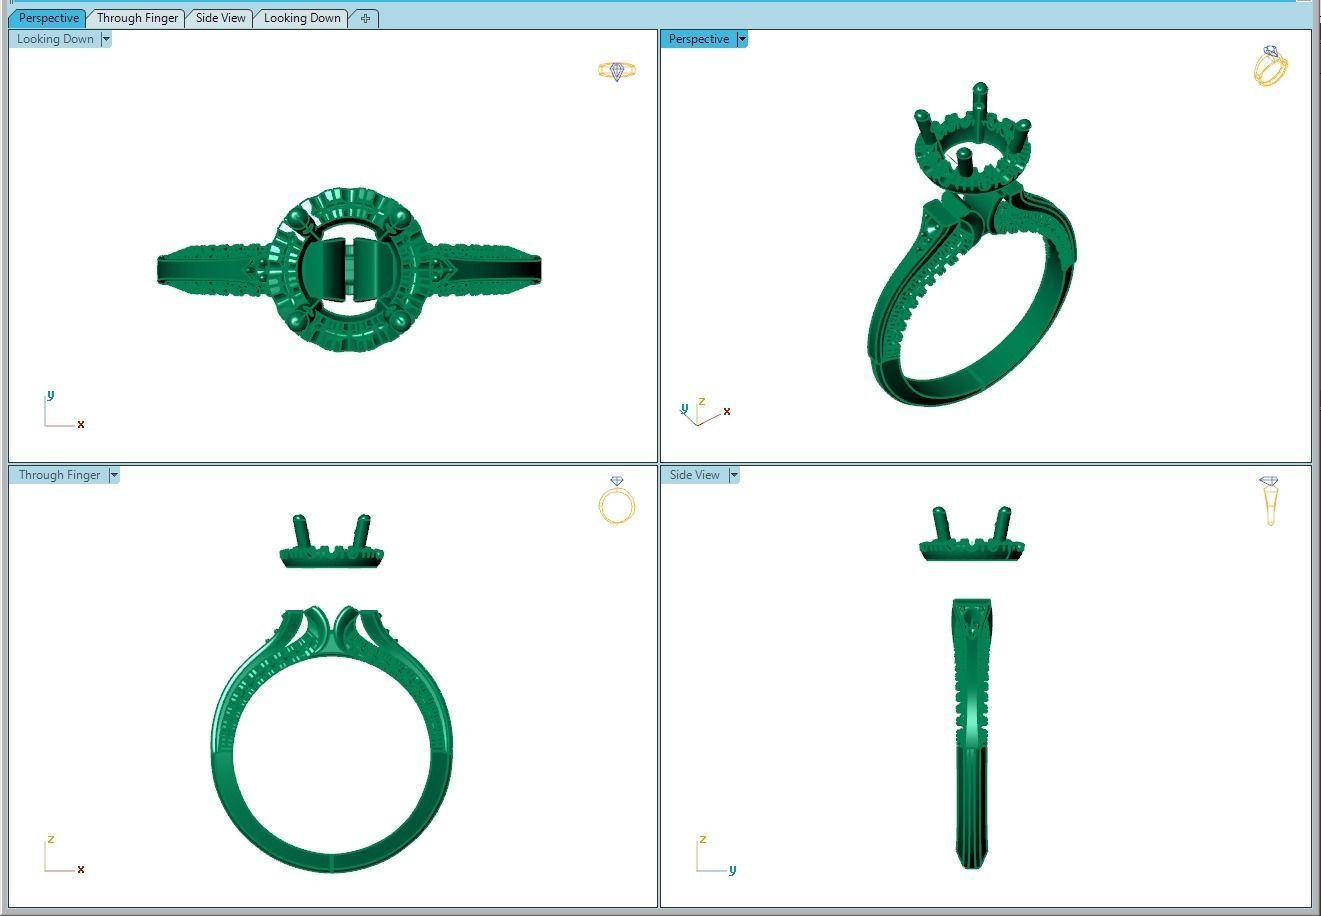This screenshot has height=916, width=1321.
Task: Click the Side View viewport title label
Action: click(x=694, y=475)
